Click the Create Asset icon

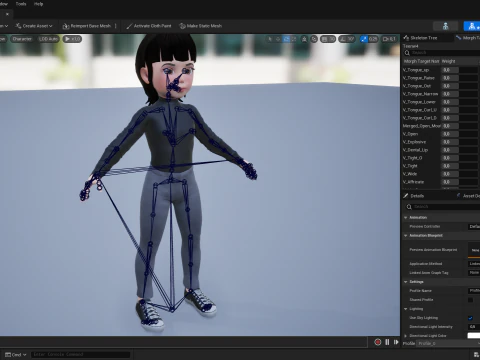[x=18, y=26]
